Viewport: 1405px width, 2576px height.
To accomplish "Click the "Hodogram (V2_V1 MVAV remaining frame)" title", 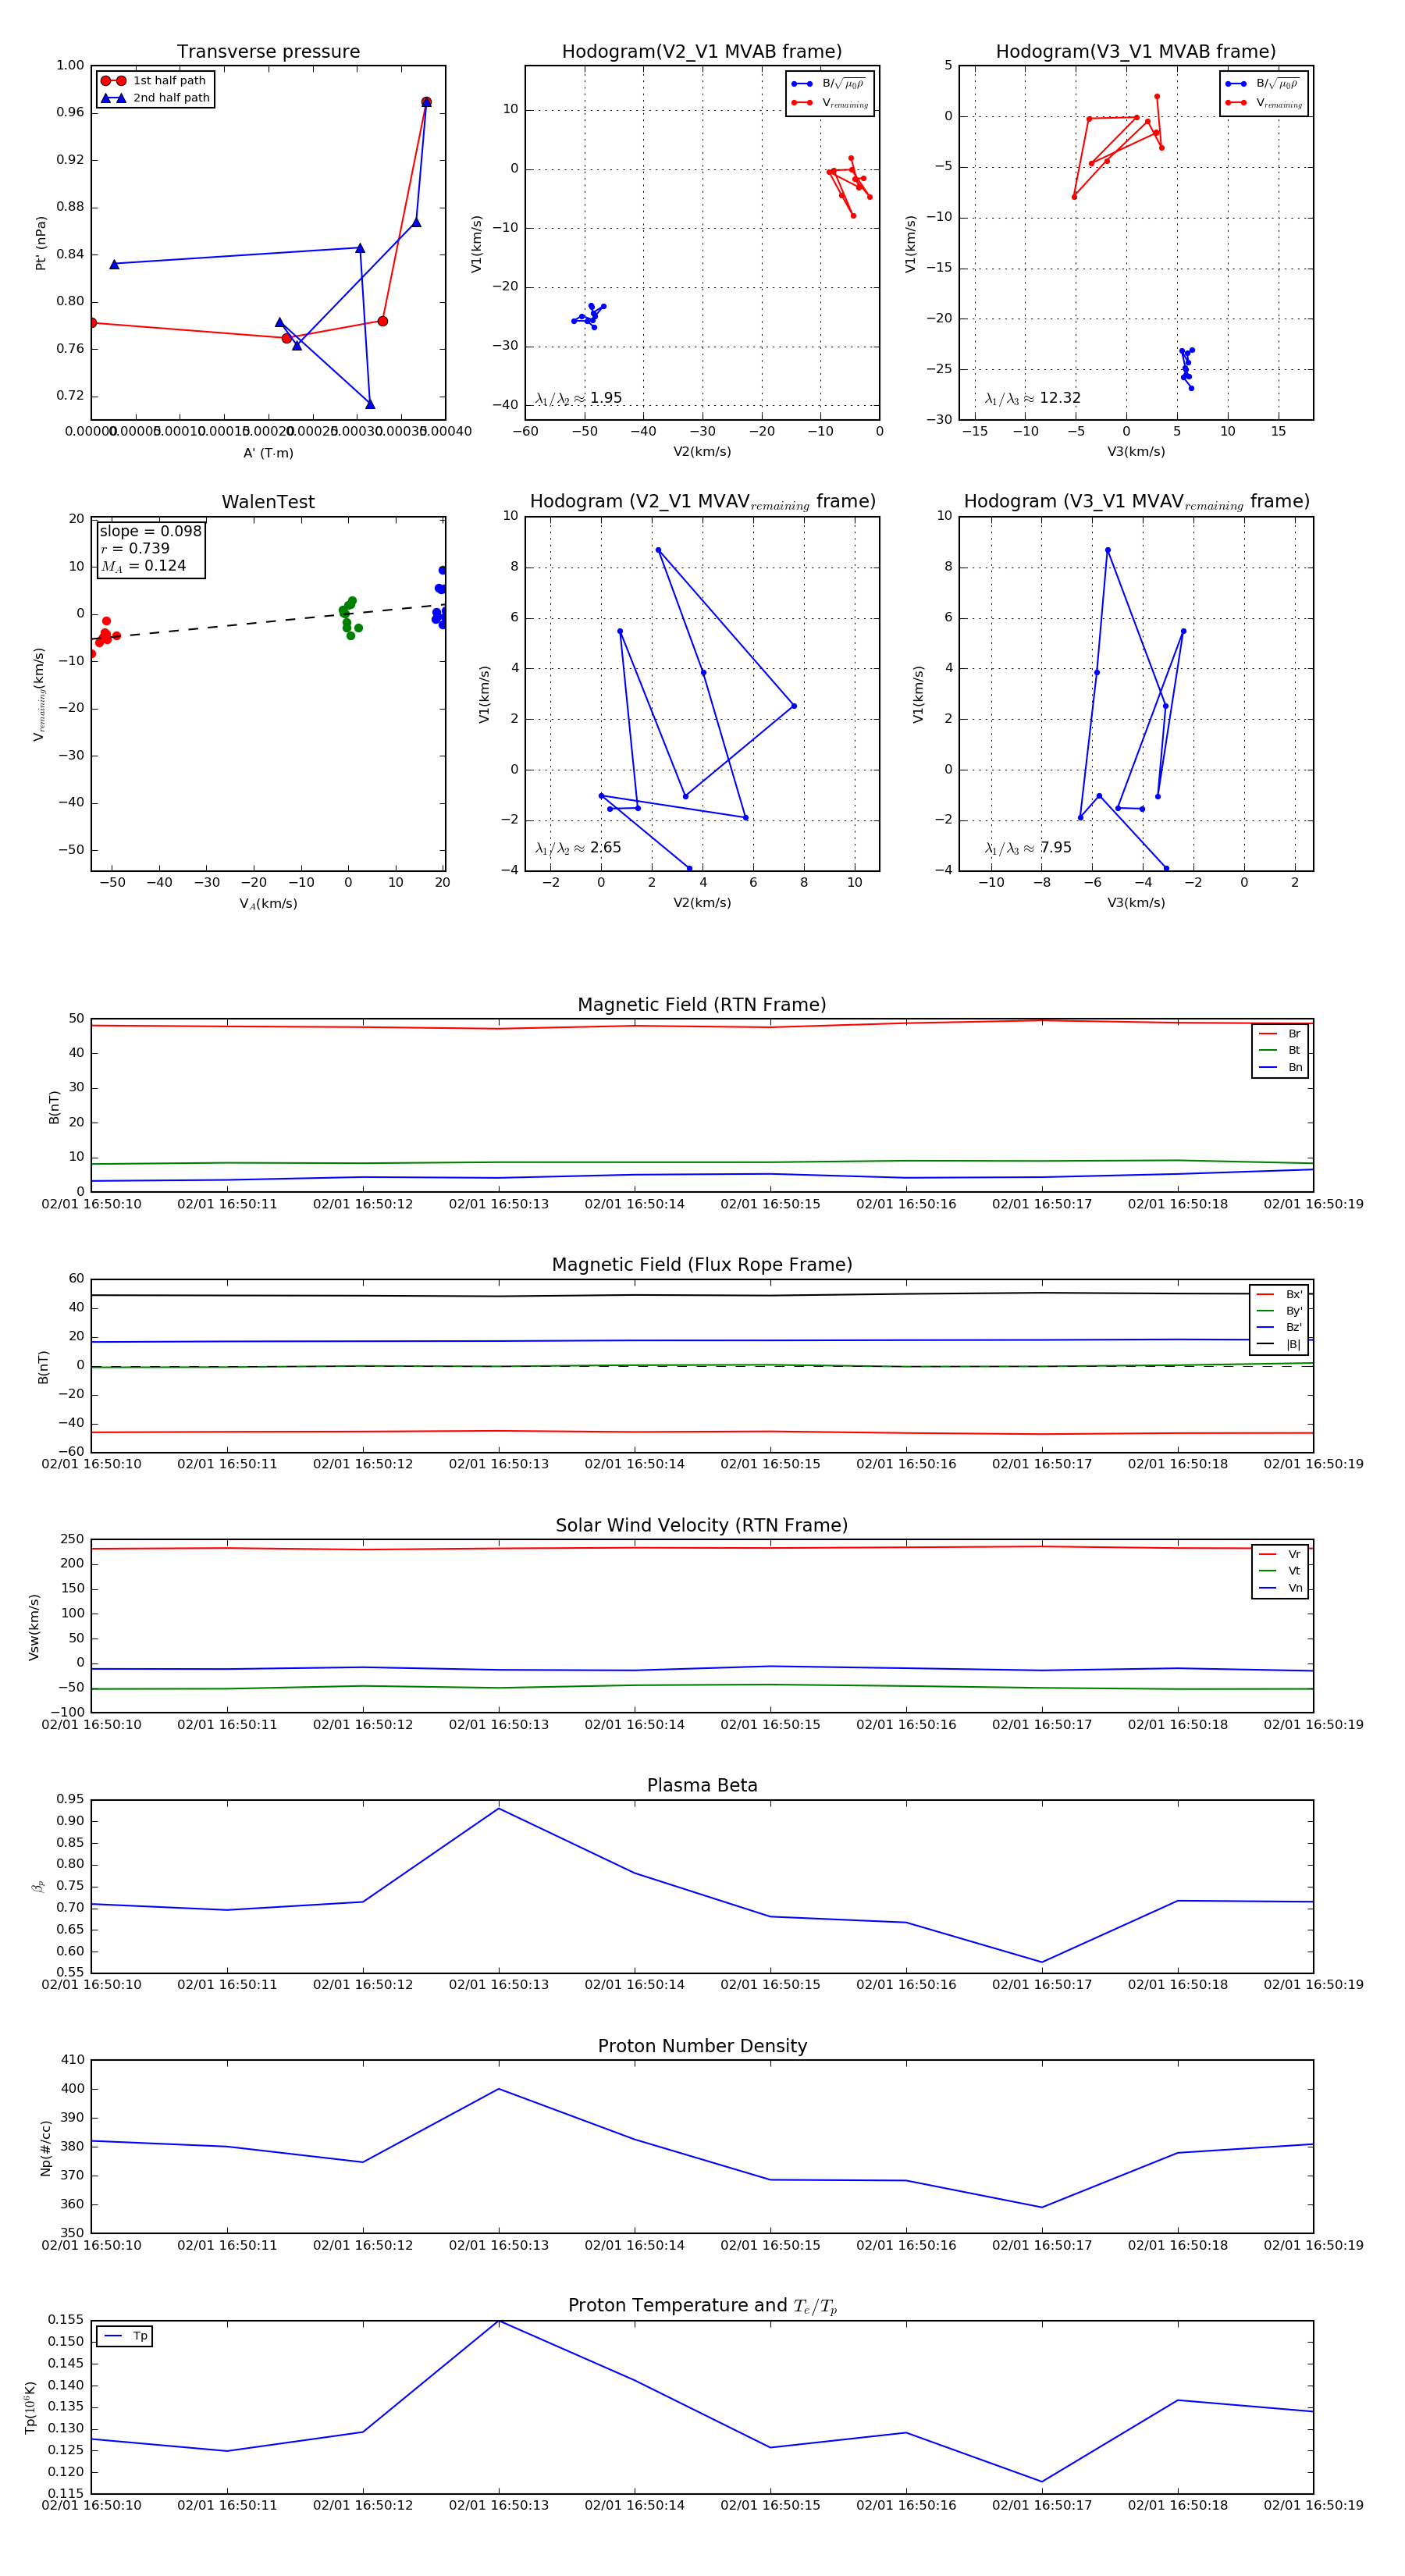I will (702, 502).
